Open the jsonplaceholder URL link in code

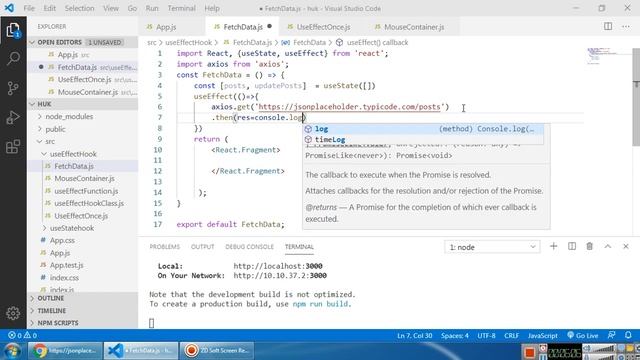click(349, 107)
